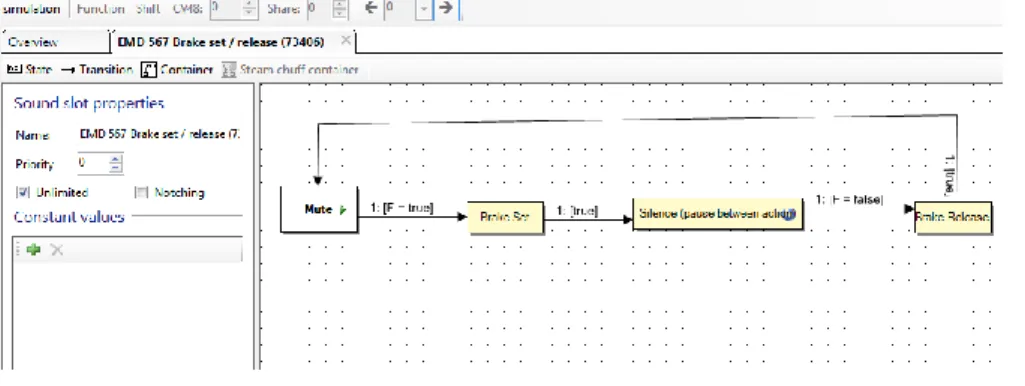Select the State tool in the toolbar

click(x=29, y=69)
